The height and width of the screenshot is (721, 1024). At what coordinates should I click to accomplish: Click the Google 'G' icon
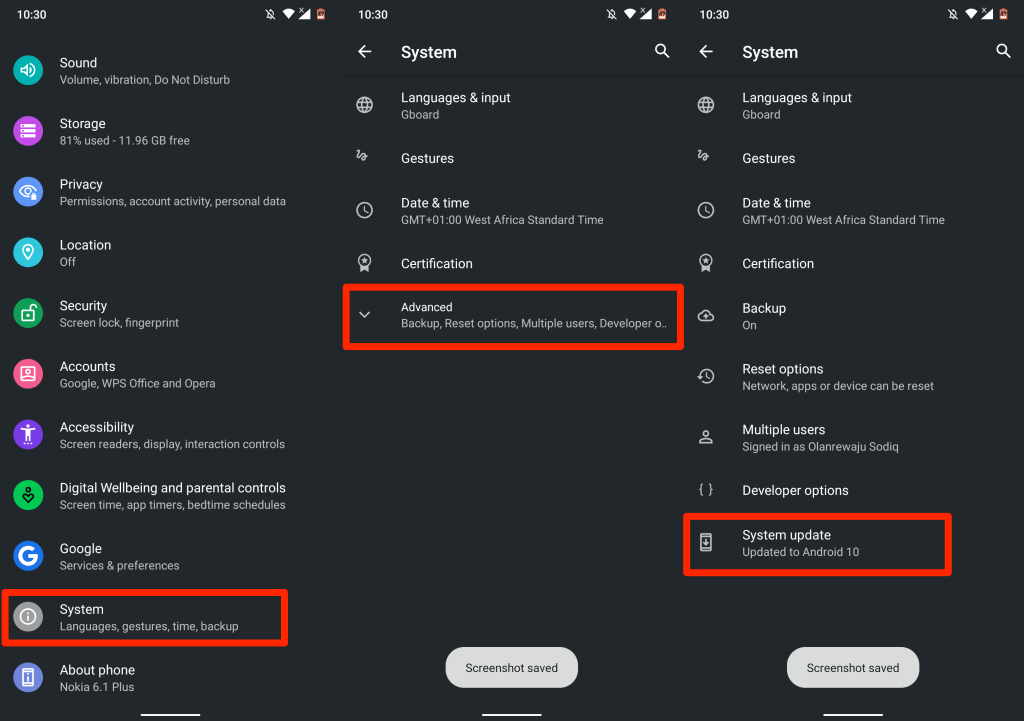[x=28, y=556]
